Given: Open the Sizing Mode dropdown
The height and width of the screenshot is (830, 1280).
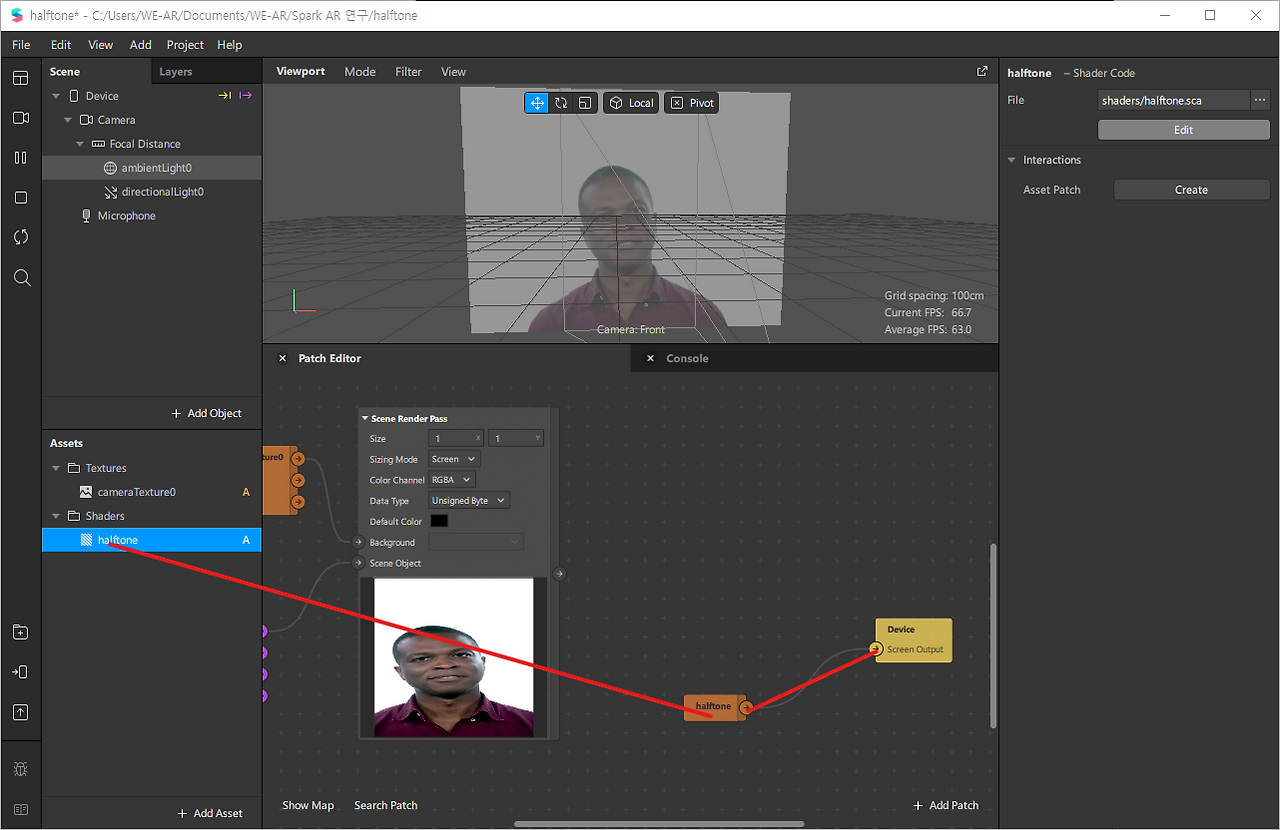Looking at the screenshot, I should pos(454,459).
